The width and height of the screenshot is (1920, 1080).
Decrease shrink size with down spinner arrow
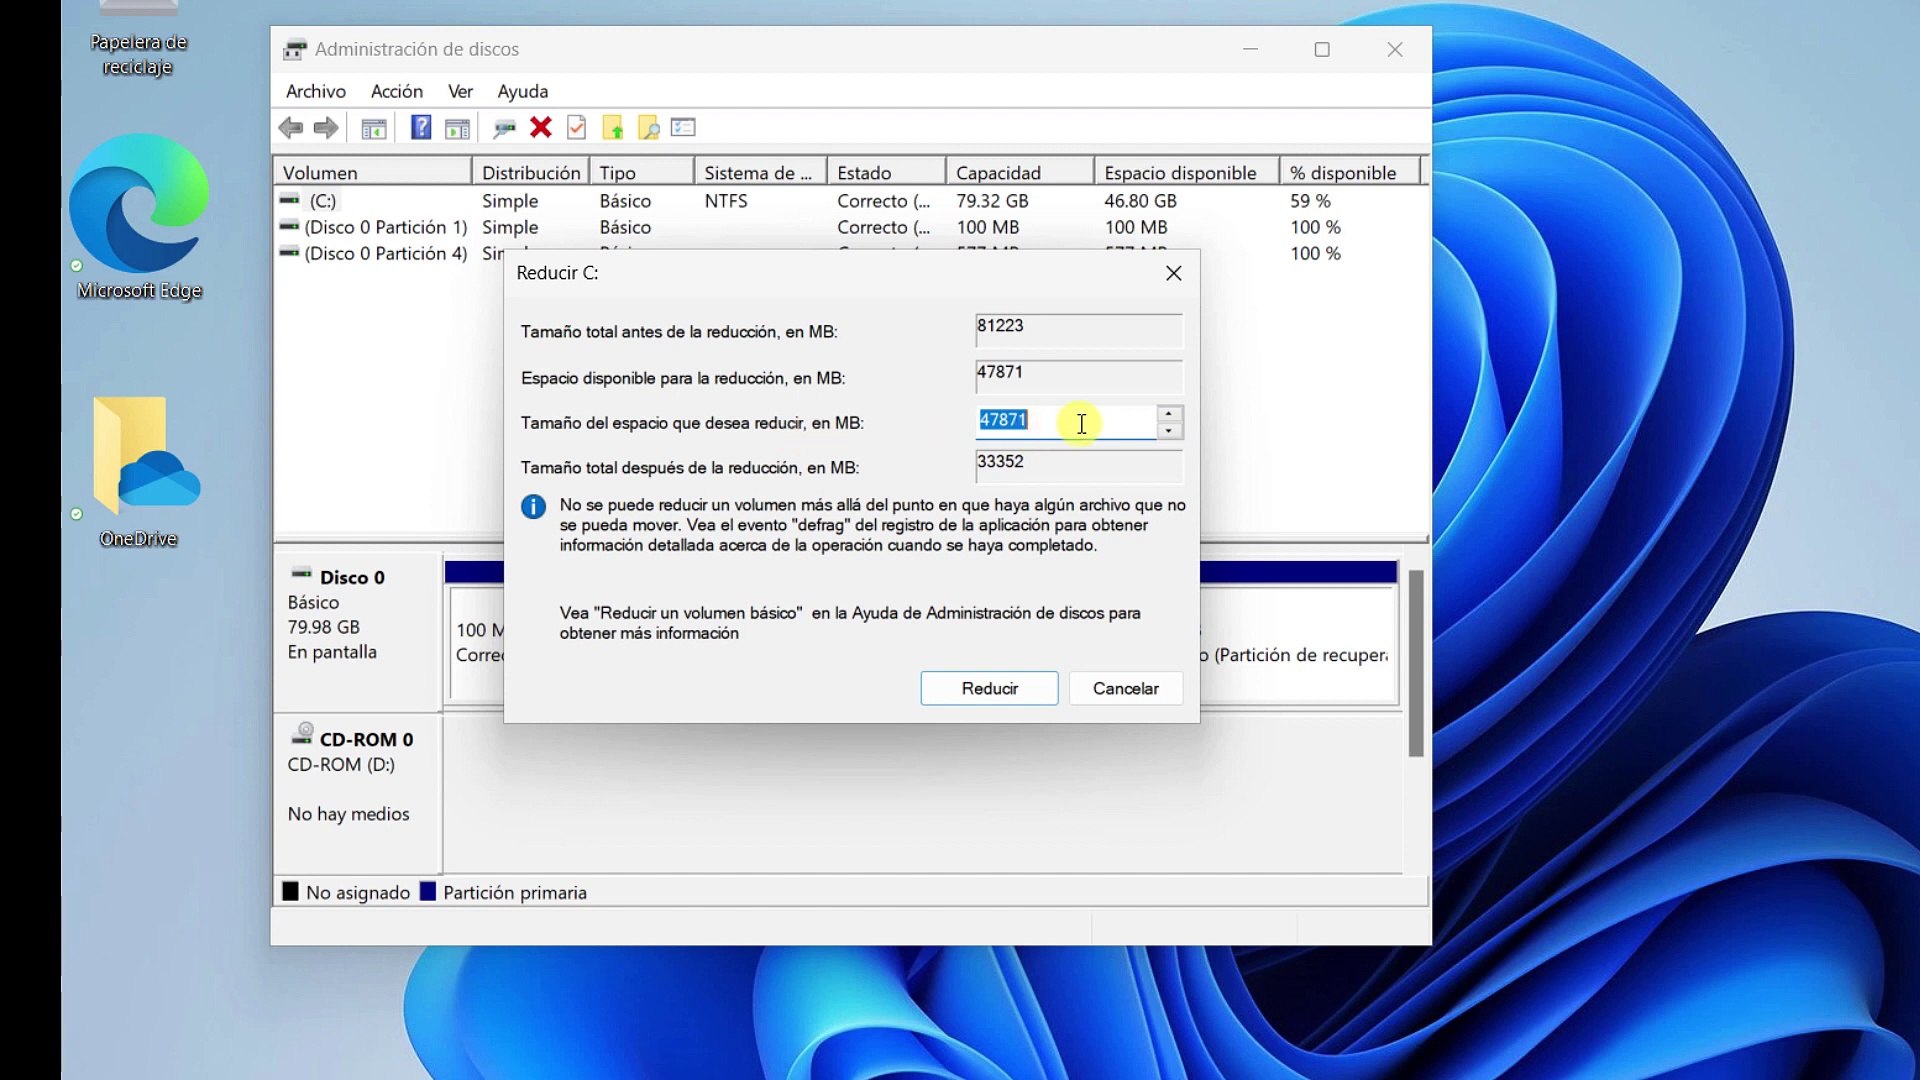click(1168, 431)
